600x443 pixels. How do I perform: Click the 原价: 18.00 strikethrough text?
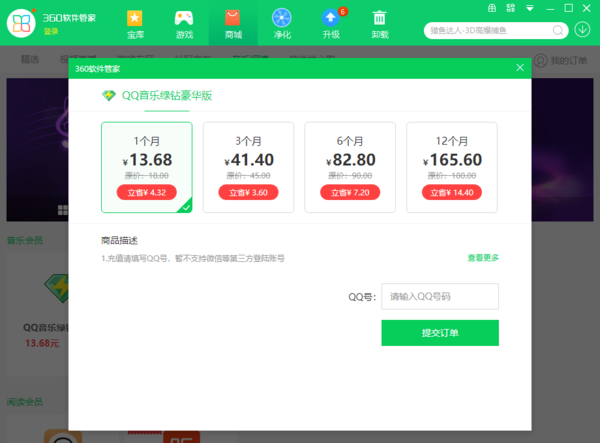(x=147, y=176)
